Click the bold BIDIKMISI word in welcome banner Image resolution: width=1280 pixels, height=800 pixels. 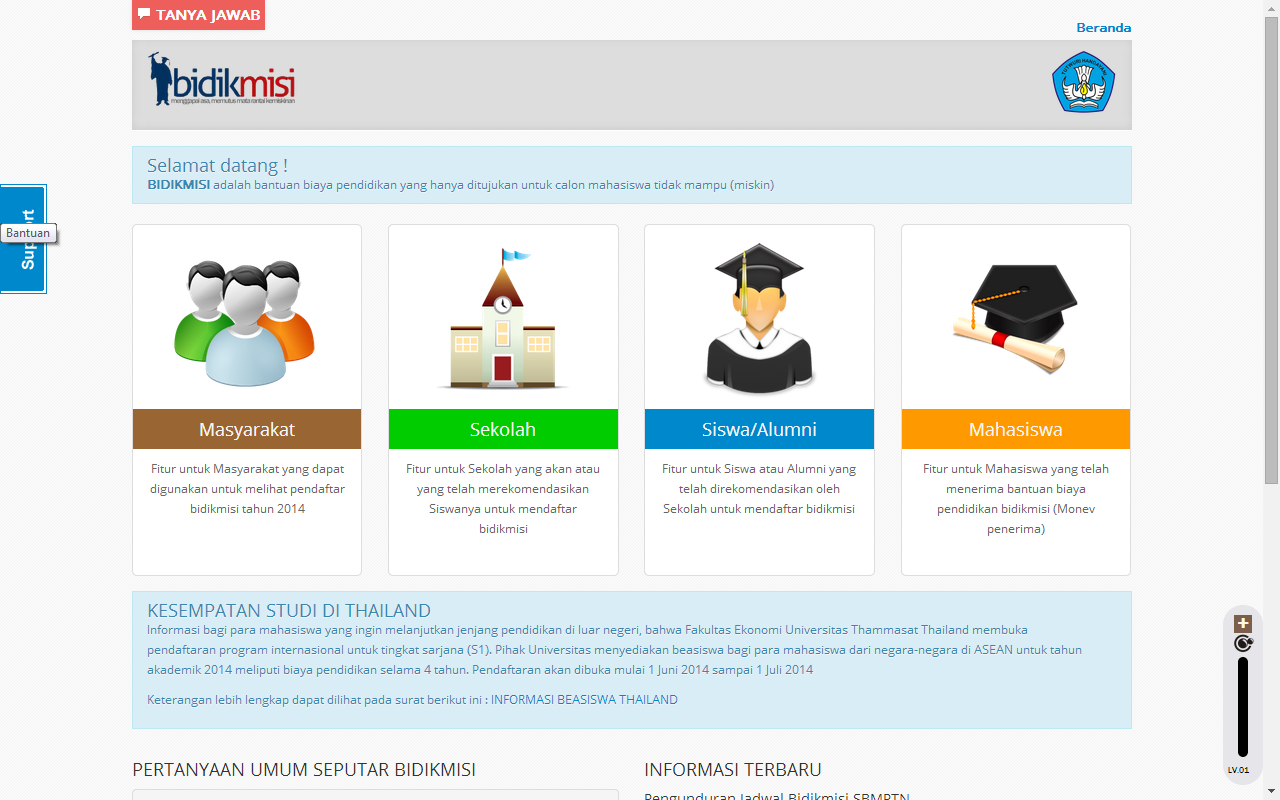178,185
